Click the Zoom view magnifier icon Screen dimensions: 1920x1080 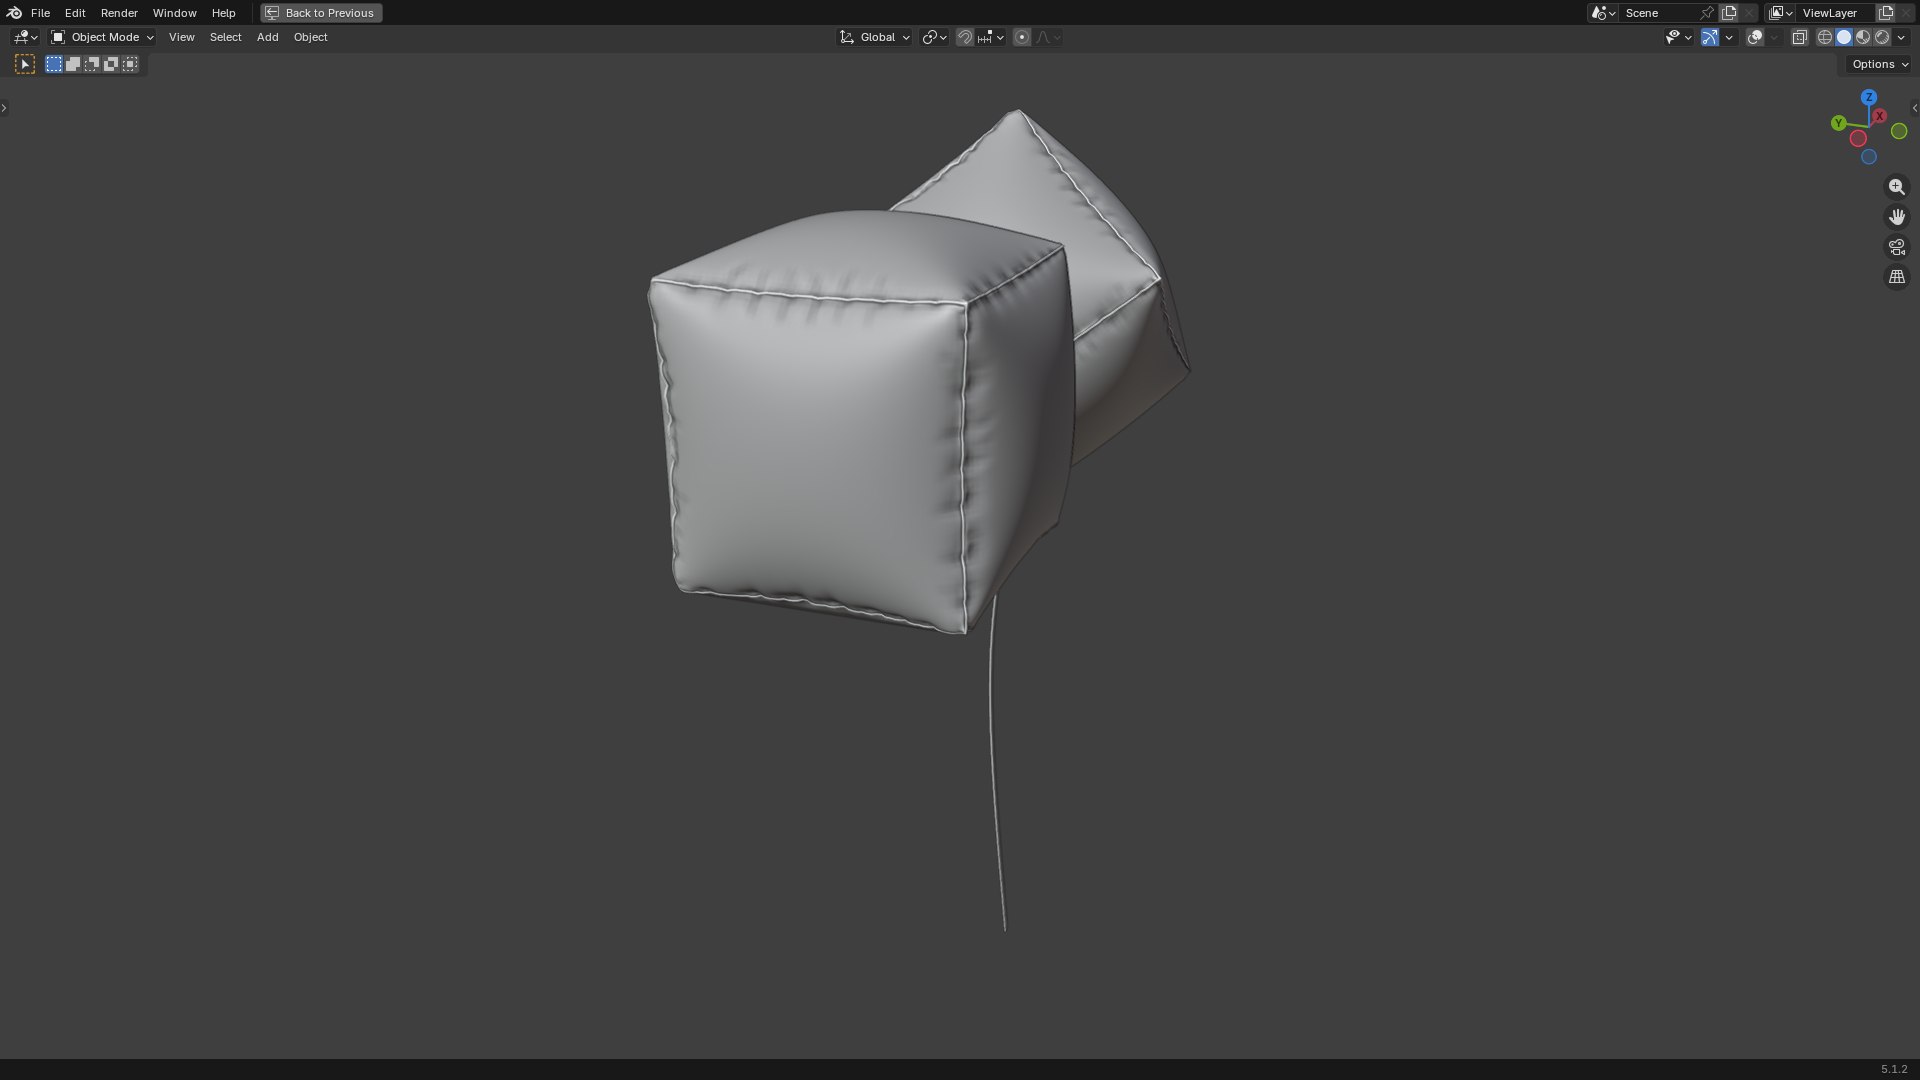[x=1897, y=187]
